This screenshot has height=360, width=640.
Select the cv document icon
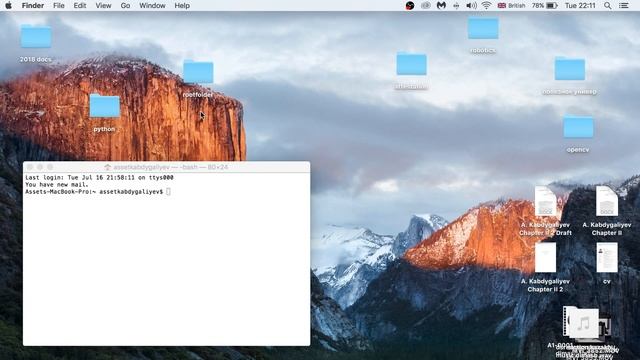pyautogui.click(x=607, y=258)
